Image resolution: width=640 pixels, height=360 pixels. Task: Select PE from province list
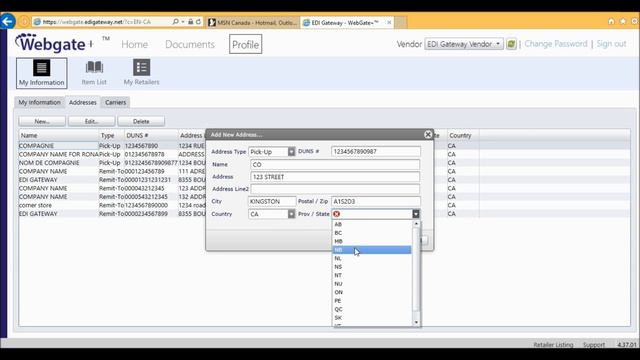(x=372, y=301)
